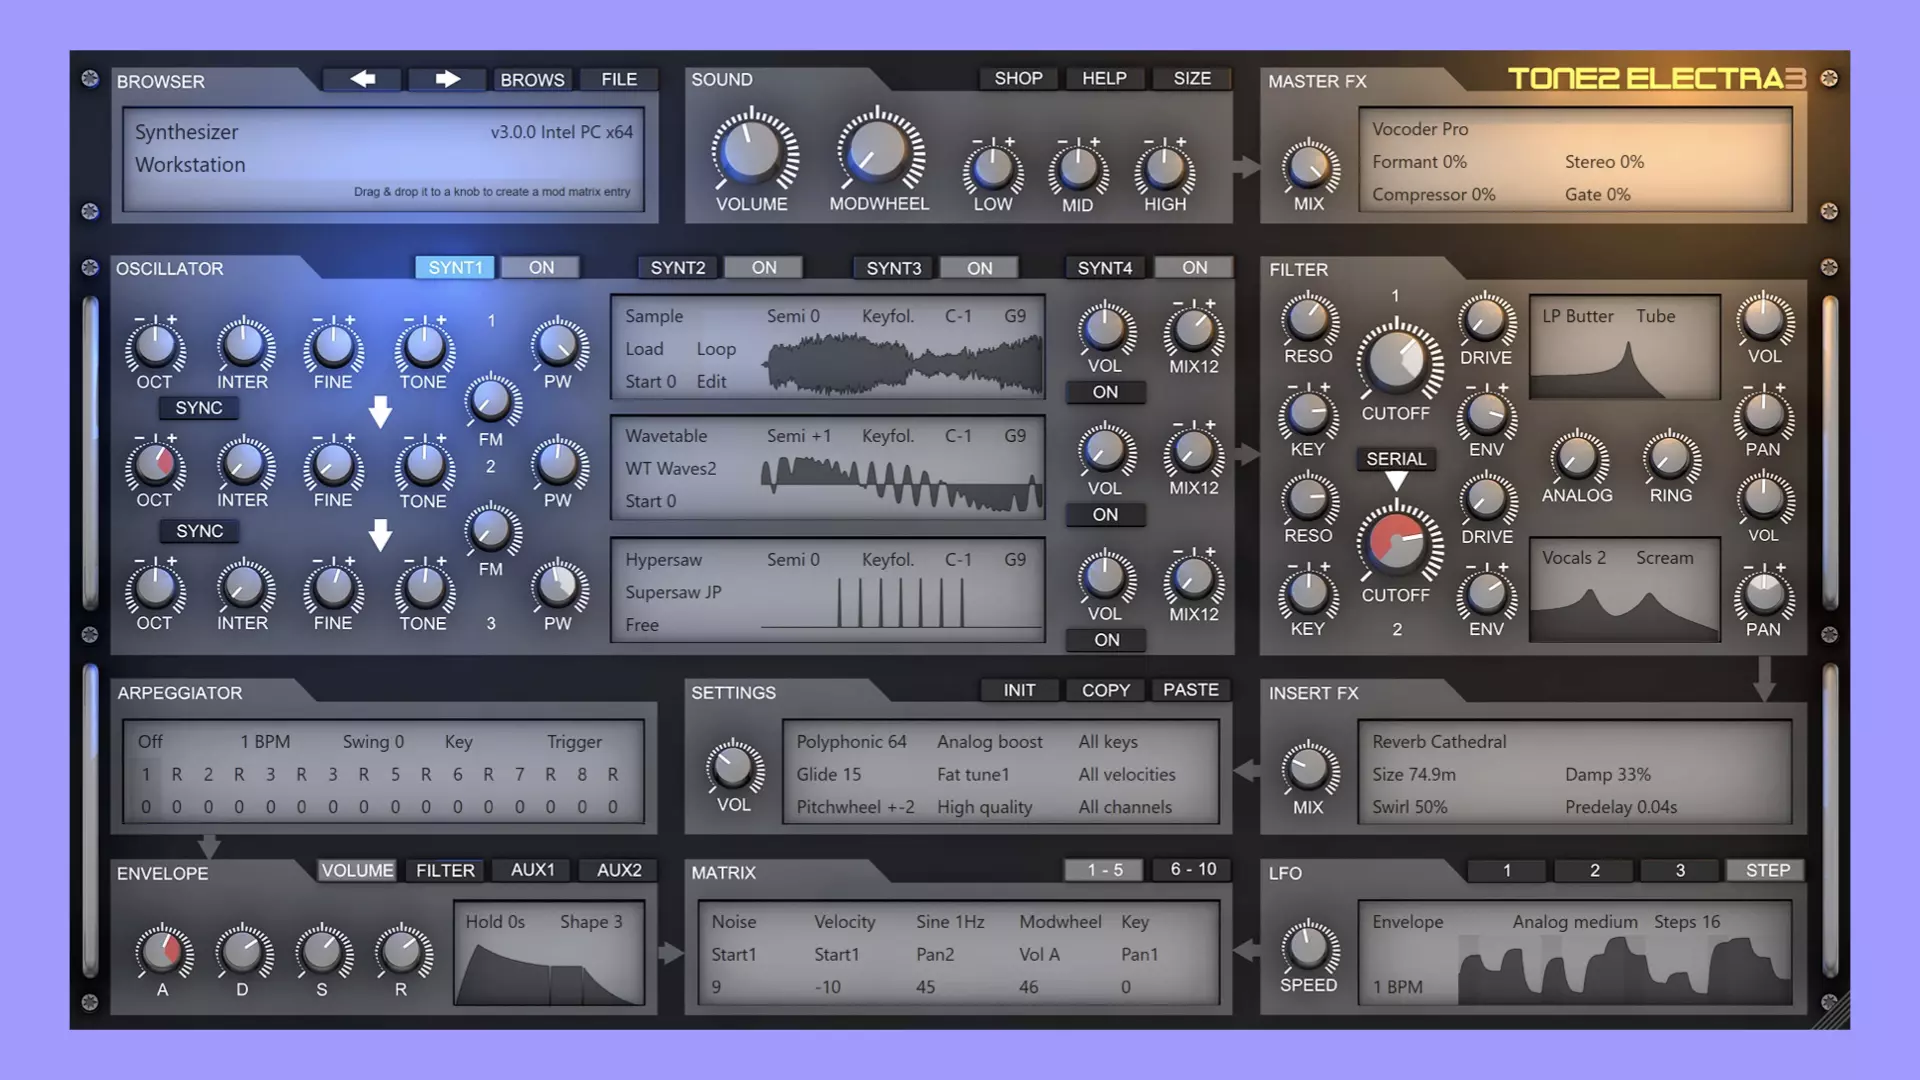Open the Vocals 2 filter type selector
The width and height of the screenshot is (1920, 1080).
(x=1574, y=558)
